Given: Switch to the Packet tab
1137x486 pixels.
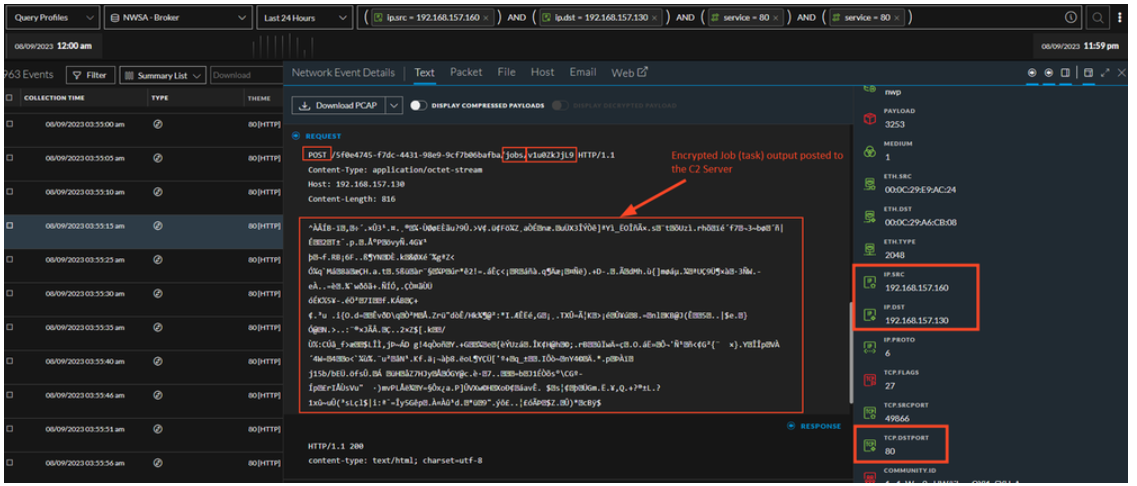Looking at the screenshot, I should tap(466, 72).
